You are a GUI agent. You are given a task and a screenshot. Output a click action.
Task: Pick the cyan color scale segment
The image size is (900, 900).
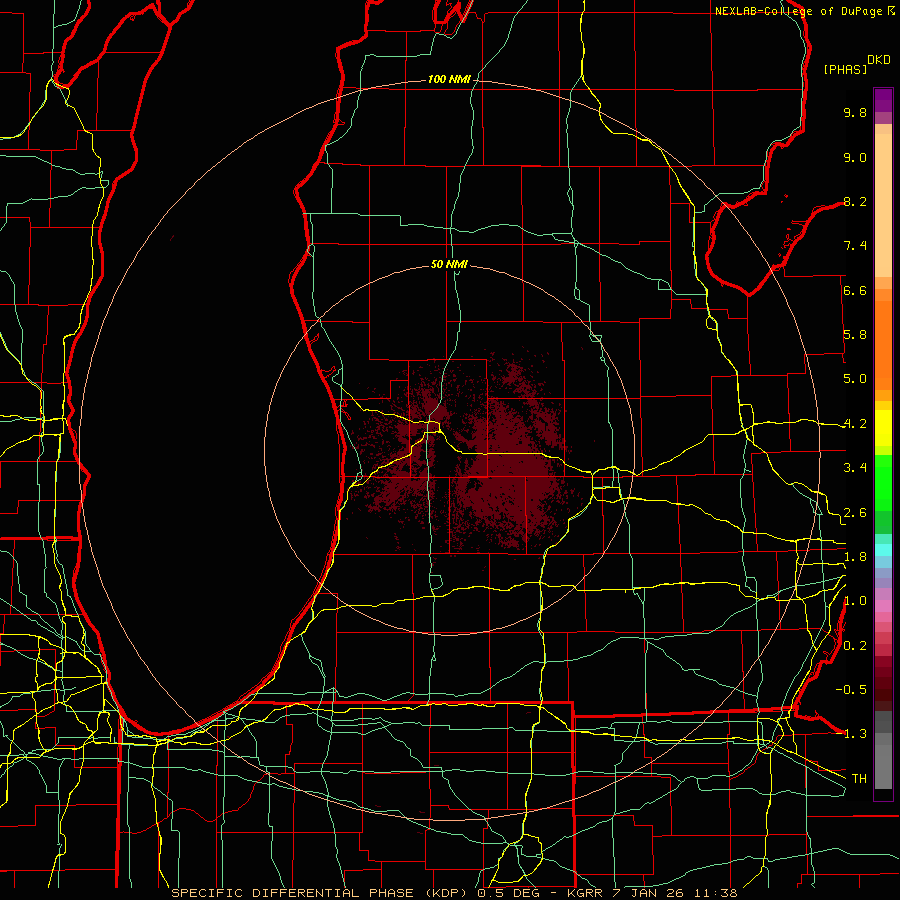tap(883, 550)
